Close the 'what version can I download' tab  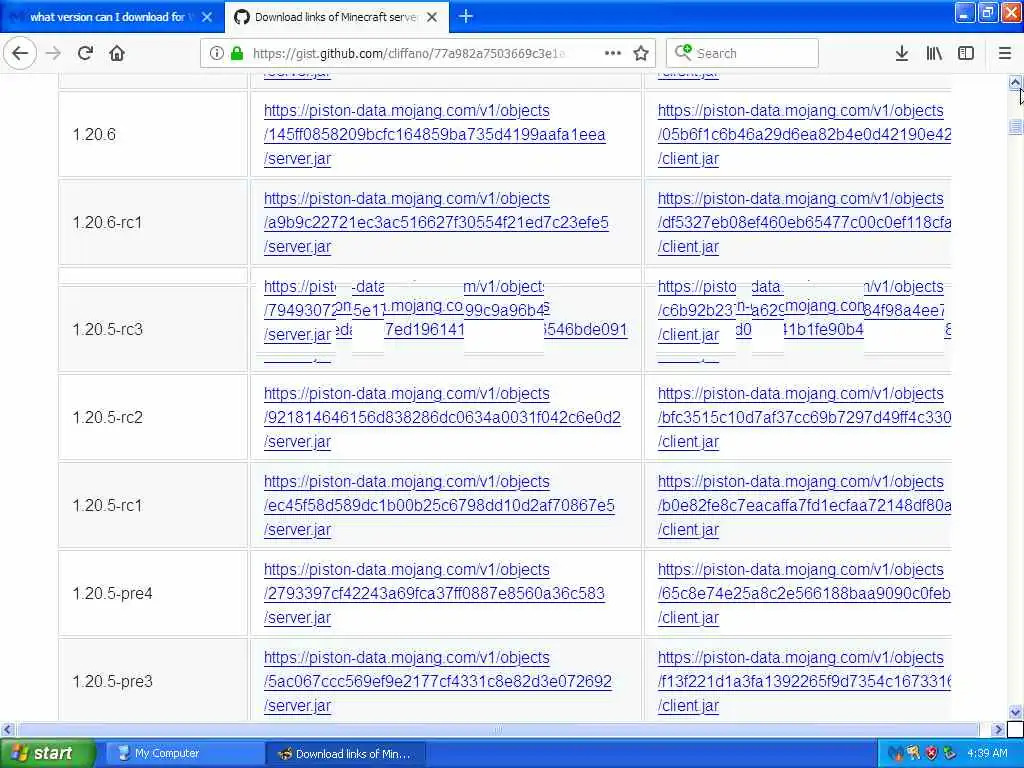[207, 17]
